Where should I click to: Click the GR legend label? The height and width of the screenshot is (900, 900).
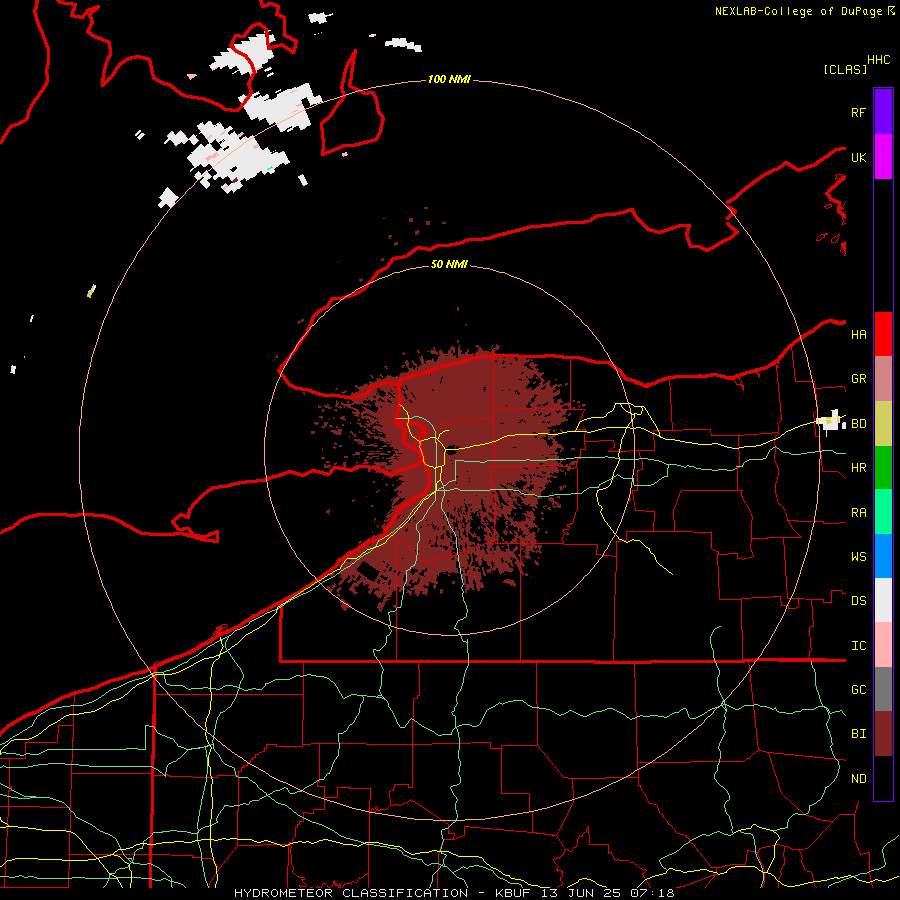[859, 379]
